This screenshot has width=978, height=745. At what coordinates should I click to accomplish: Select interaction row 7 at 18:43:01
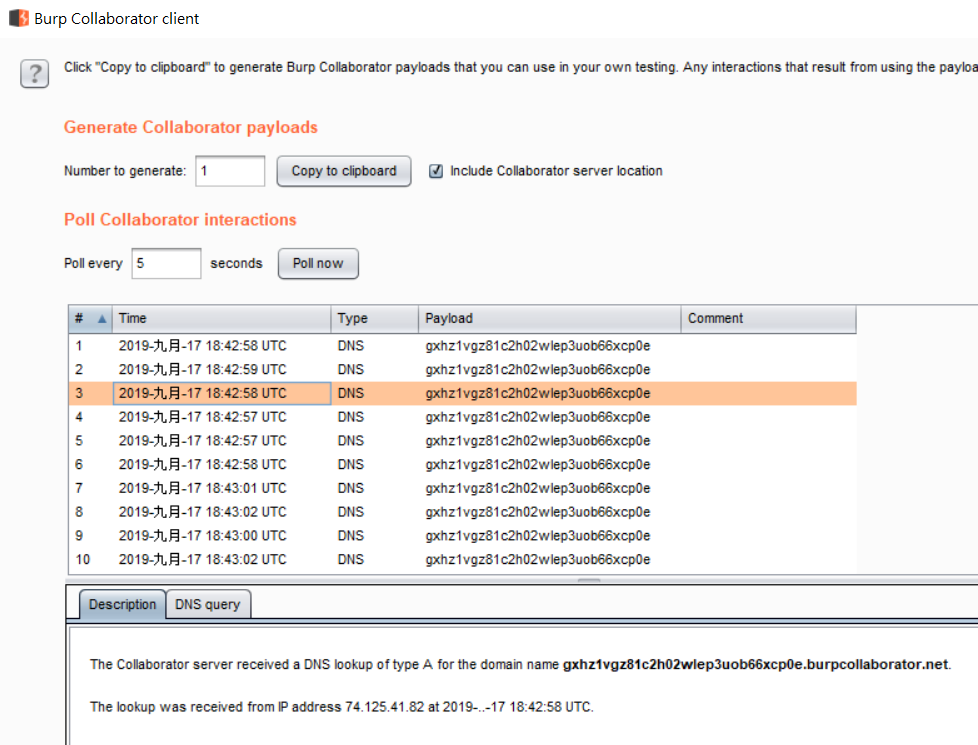(462, 488)
